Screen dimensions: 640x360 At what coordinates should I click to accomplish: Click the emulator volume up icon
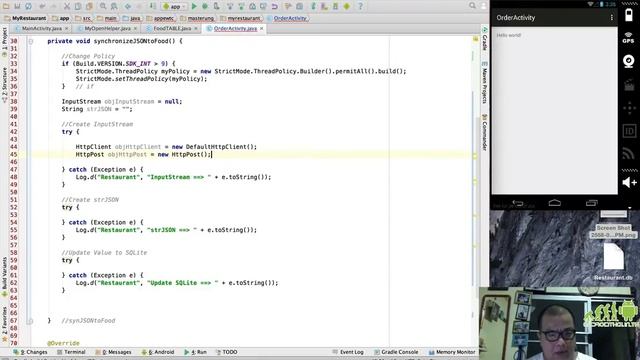[x=629, y=182]
